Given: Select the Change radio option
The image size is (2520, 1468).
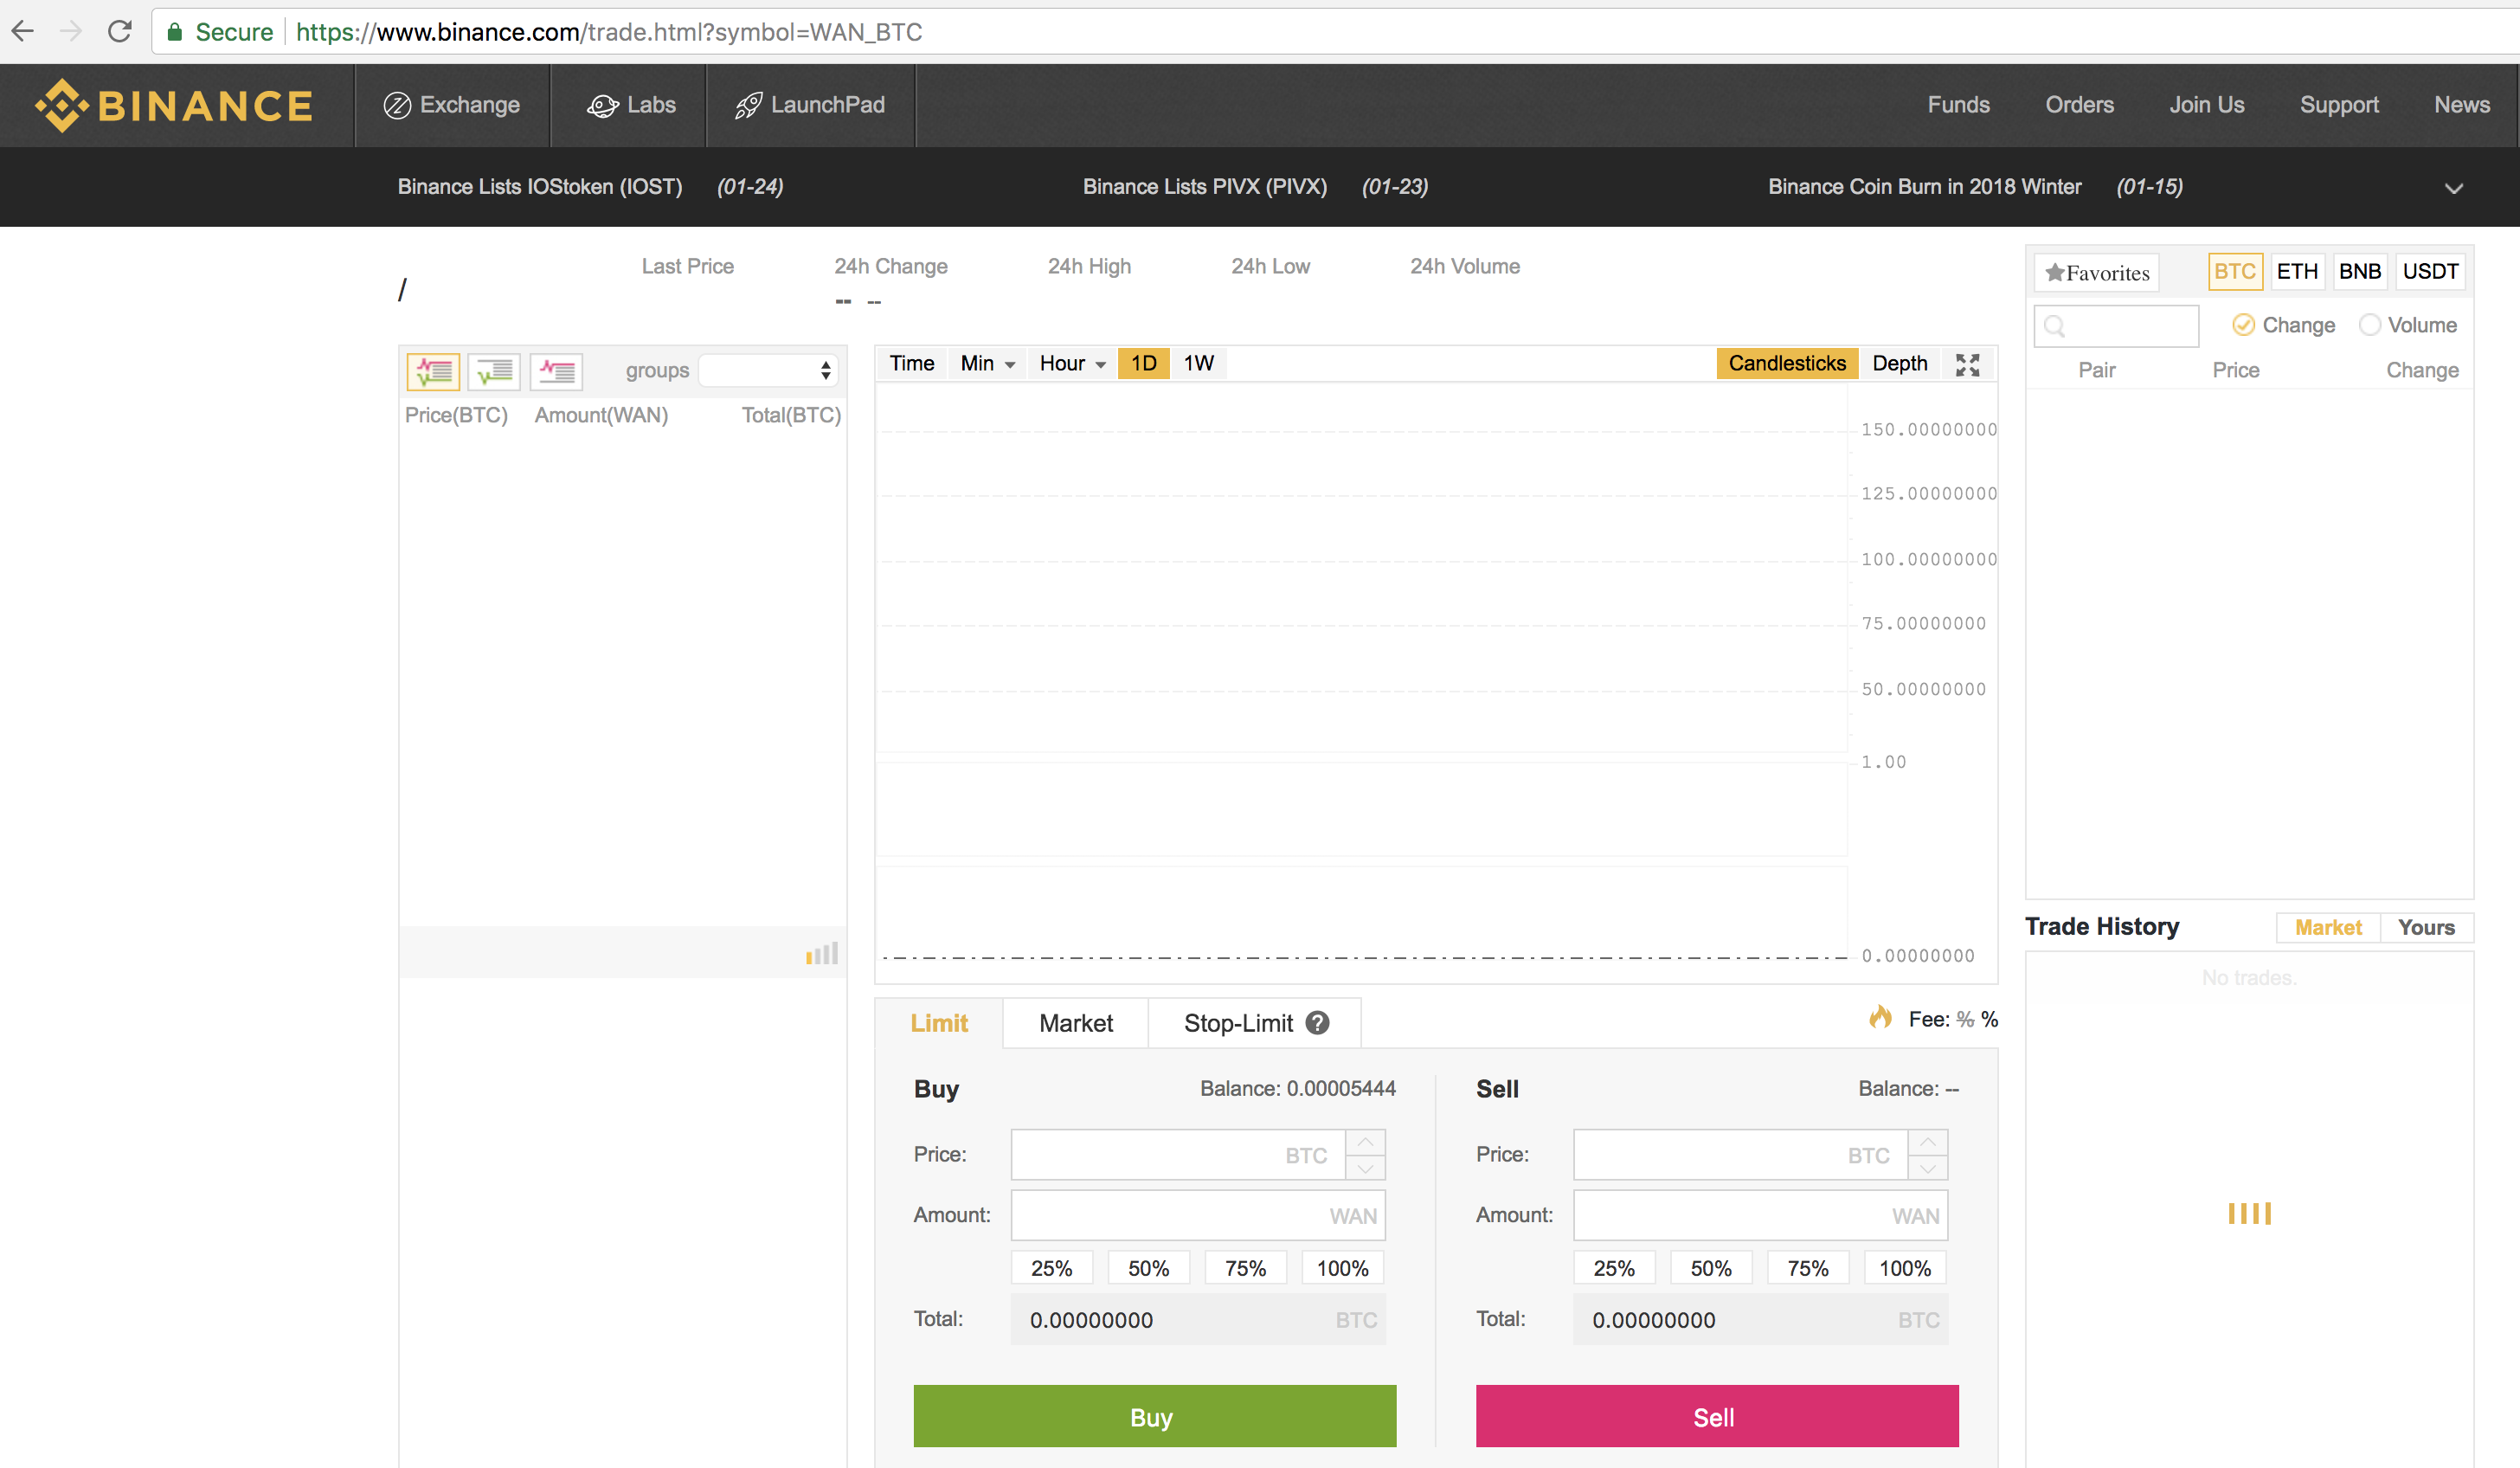Looking at the screenshot, I should click(2243, 325).
